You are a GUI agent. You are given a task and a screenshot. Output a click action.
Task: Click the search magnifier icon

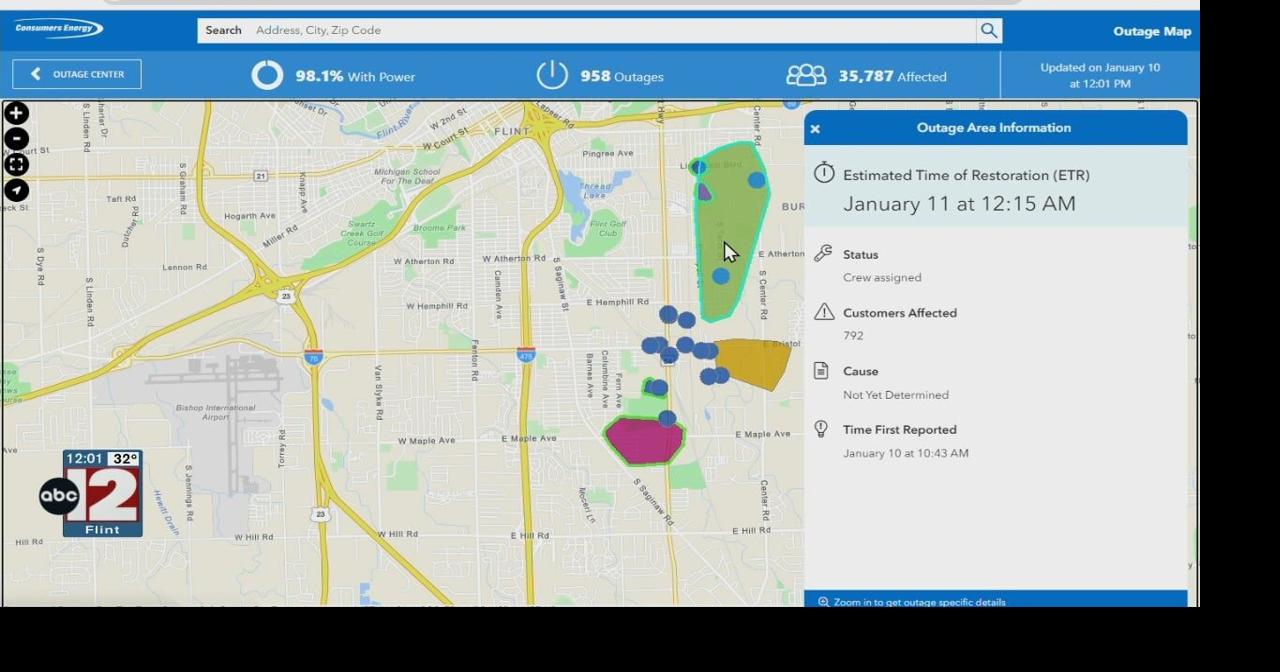pyautogui.click(x=989, y=30)
